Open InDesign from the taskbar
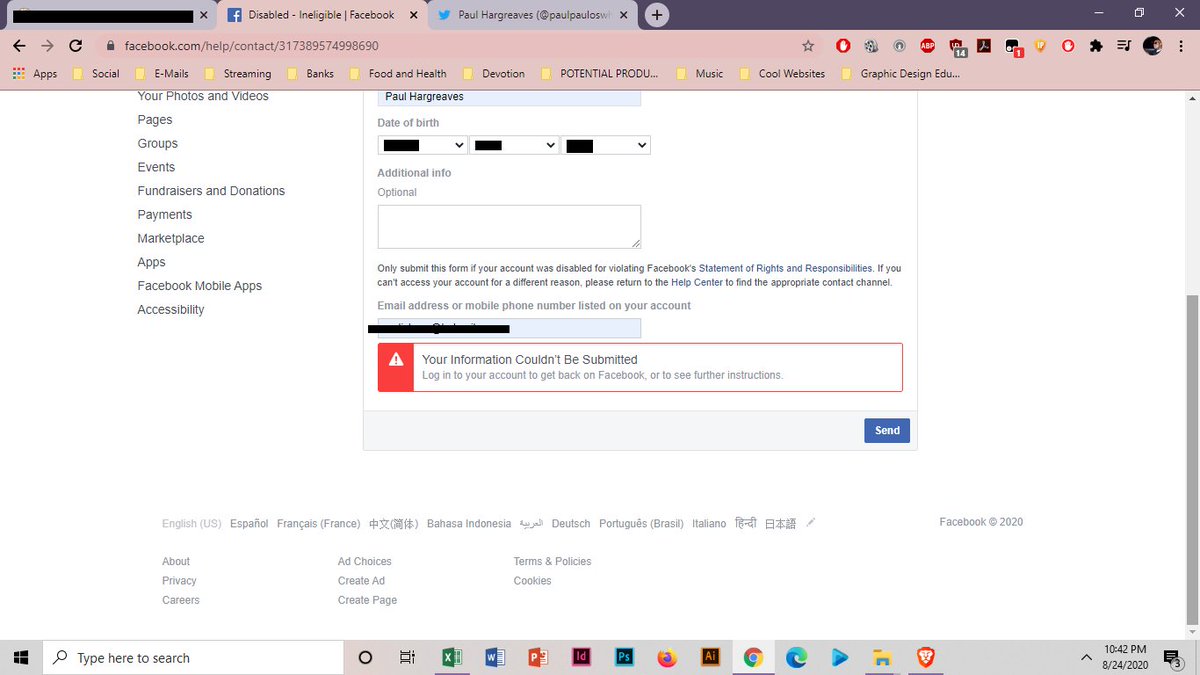The height and width of the screenshot is (675, 1200). point(581,657)
